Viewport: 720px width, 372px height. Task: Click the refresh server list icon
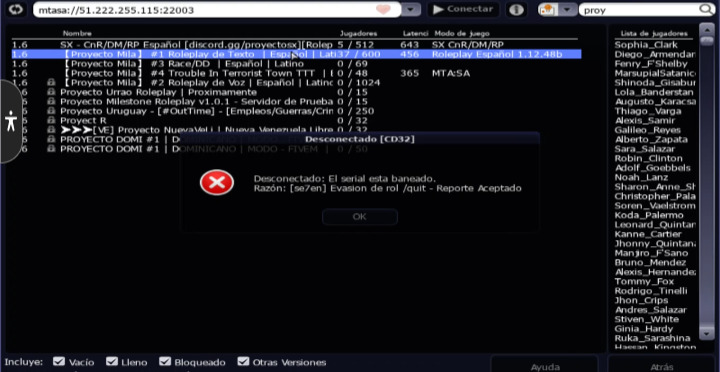pos(16,10)
